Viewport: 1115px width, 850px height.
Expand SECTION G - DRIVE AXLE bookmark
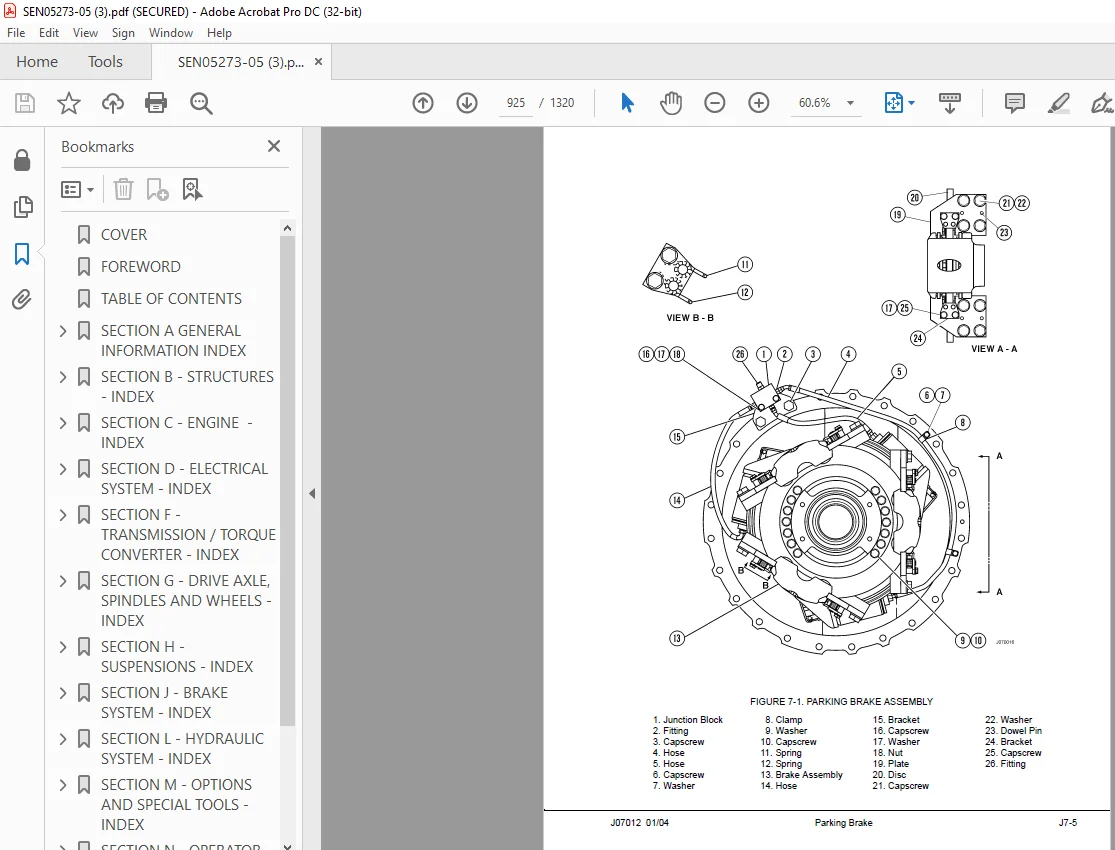coord(63,581)
